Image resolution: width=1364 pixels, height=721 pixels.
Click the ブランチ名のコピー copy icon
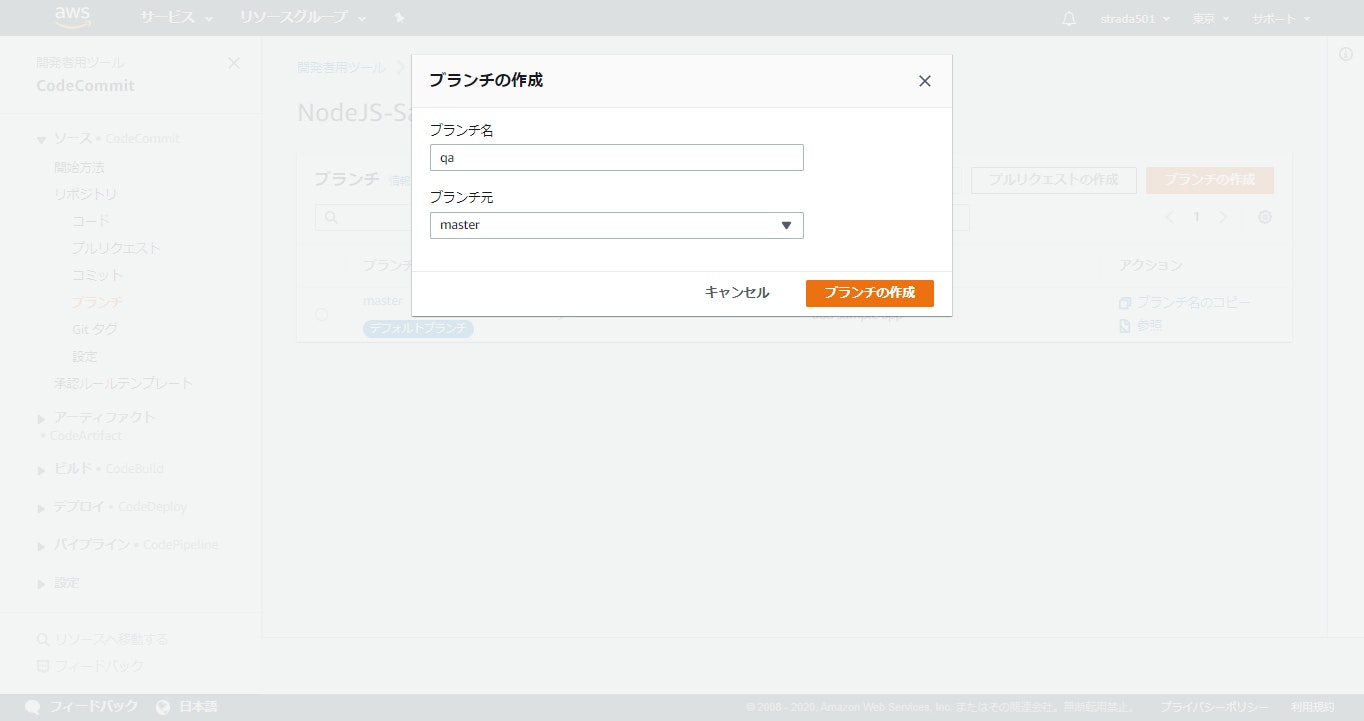tap(1125, 301)
